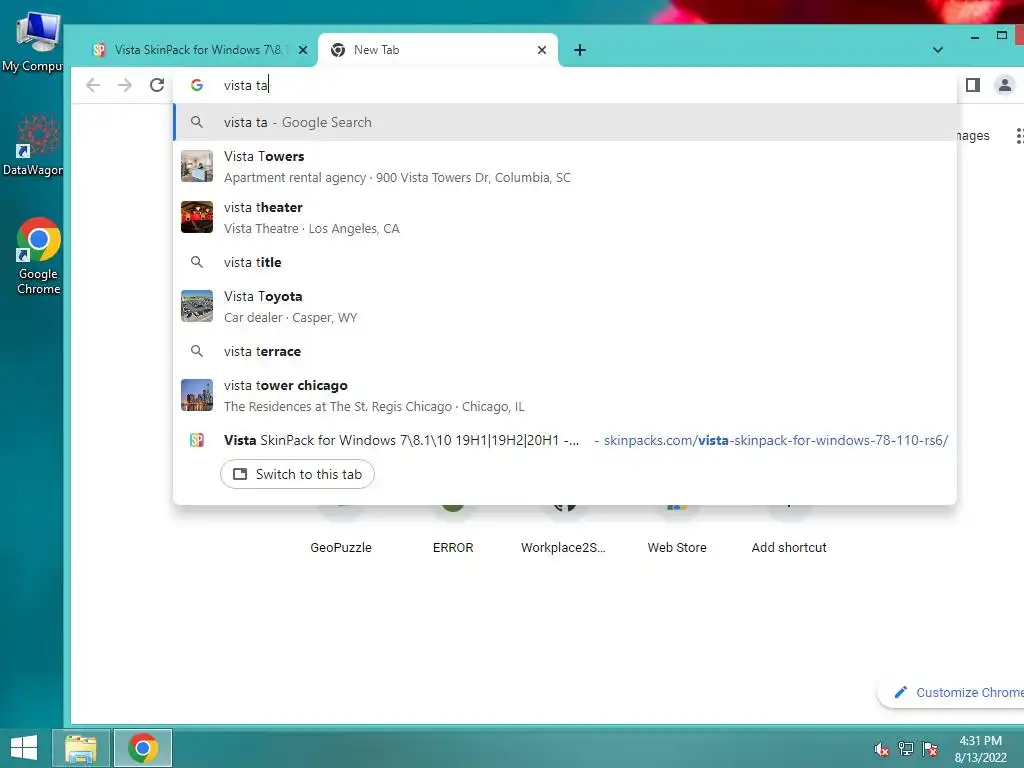Click the vista tower chicago skyline thumbnail

(197, 395)
